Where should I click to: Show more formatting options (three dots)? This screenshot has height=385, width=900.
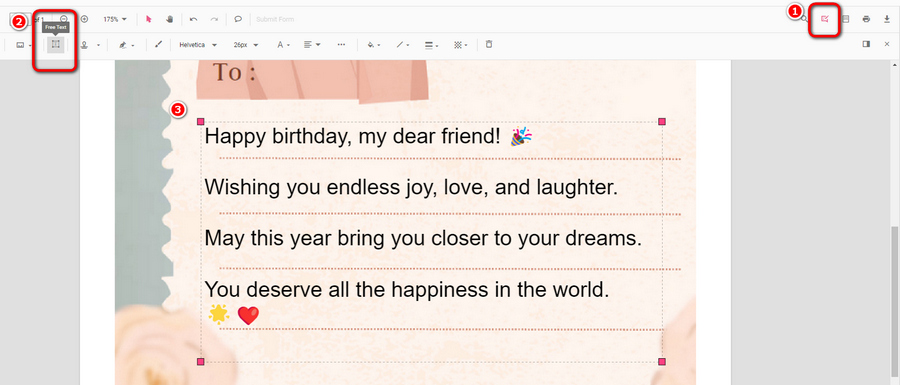342,44
